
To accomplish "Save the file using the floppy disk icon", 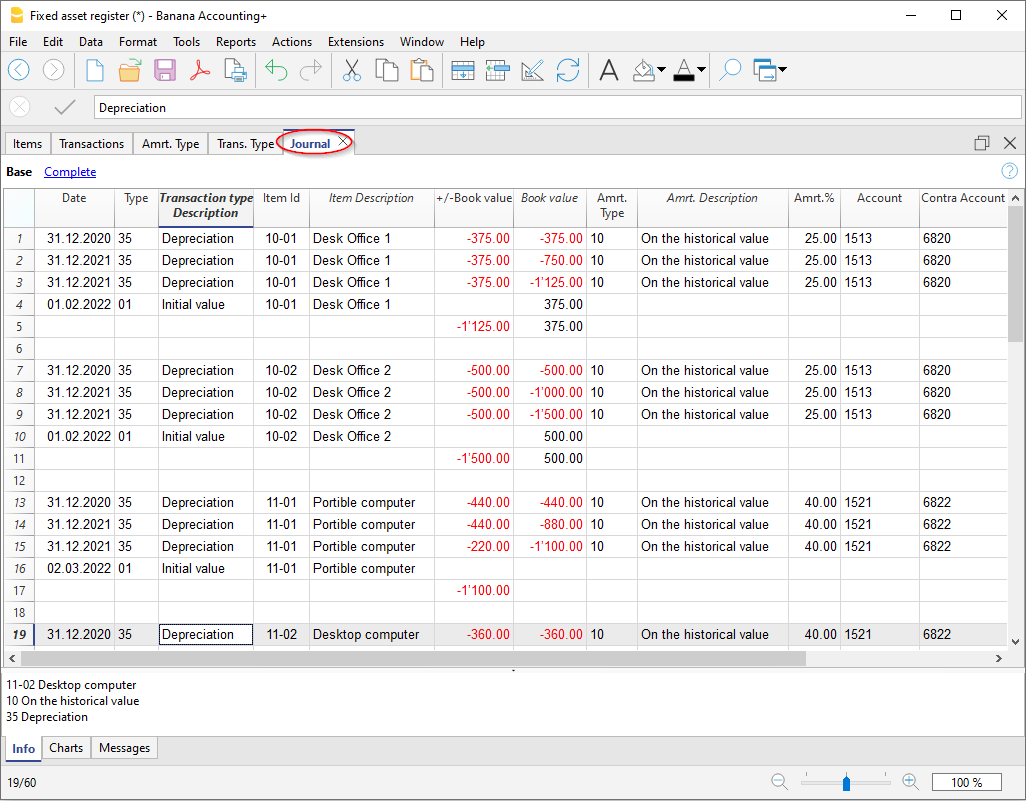I will tap(165, 70).
